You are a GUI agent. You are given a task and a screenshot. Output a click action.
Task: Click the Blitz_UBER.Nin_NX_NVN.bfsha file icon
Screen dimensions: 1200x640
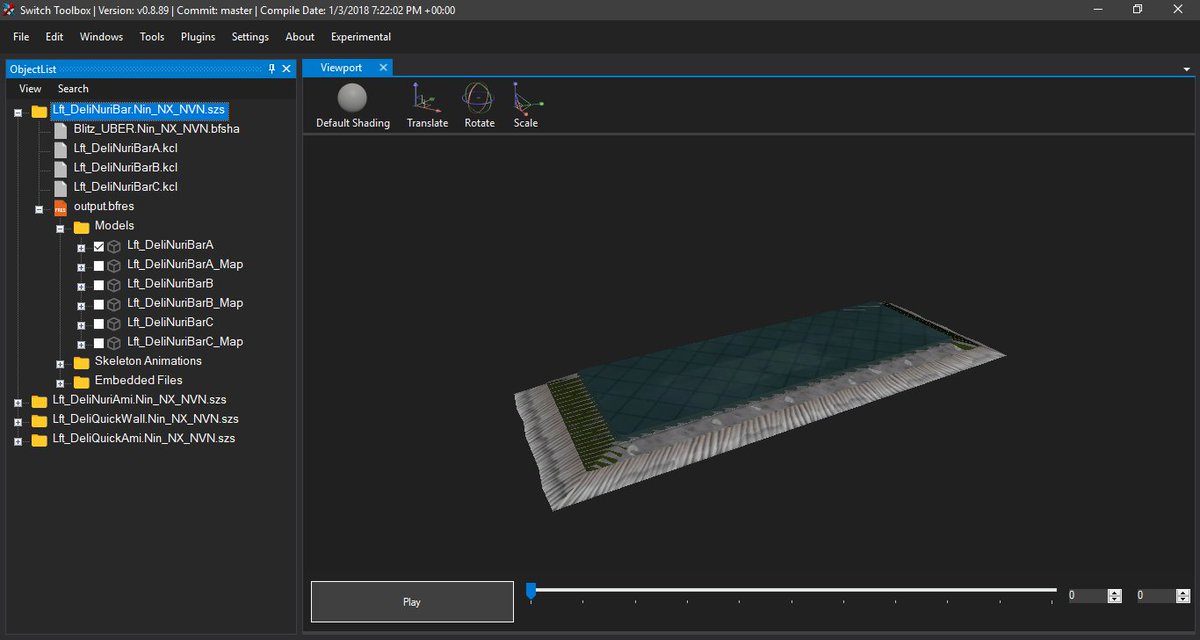60,129
